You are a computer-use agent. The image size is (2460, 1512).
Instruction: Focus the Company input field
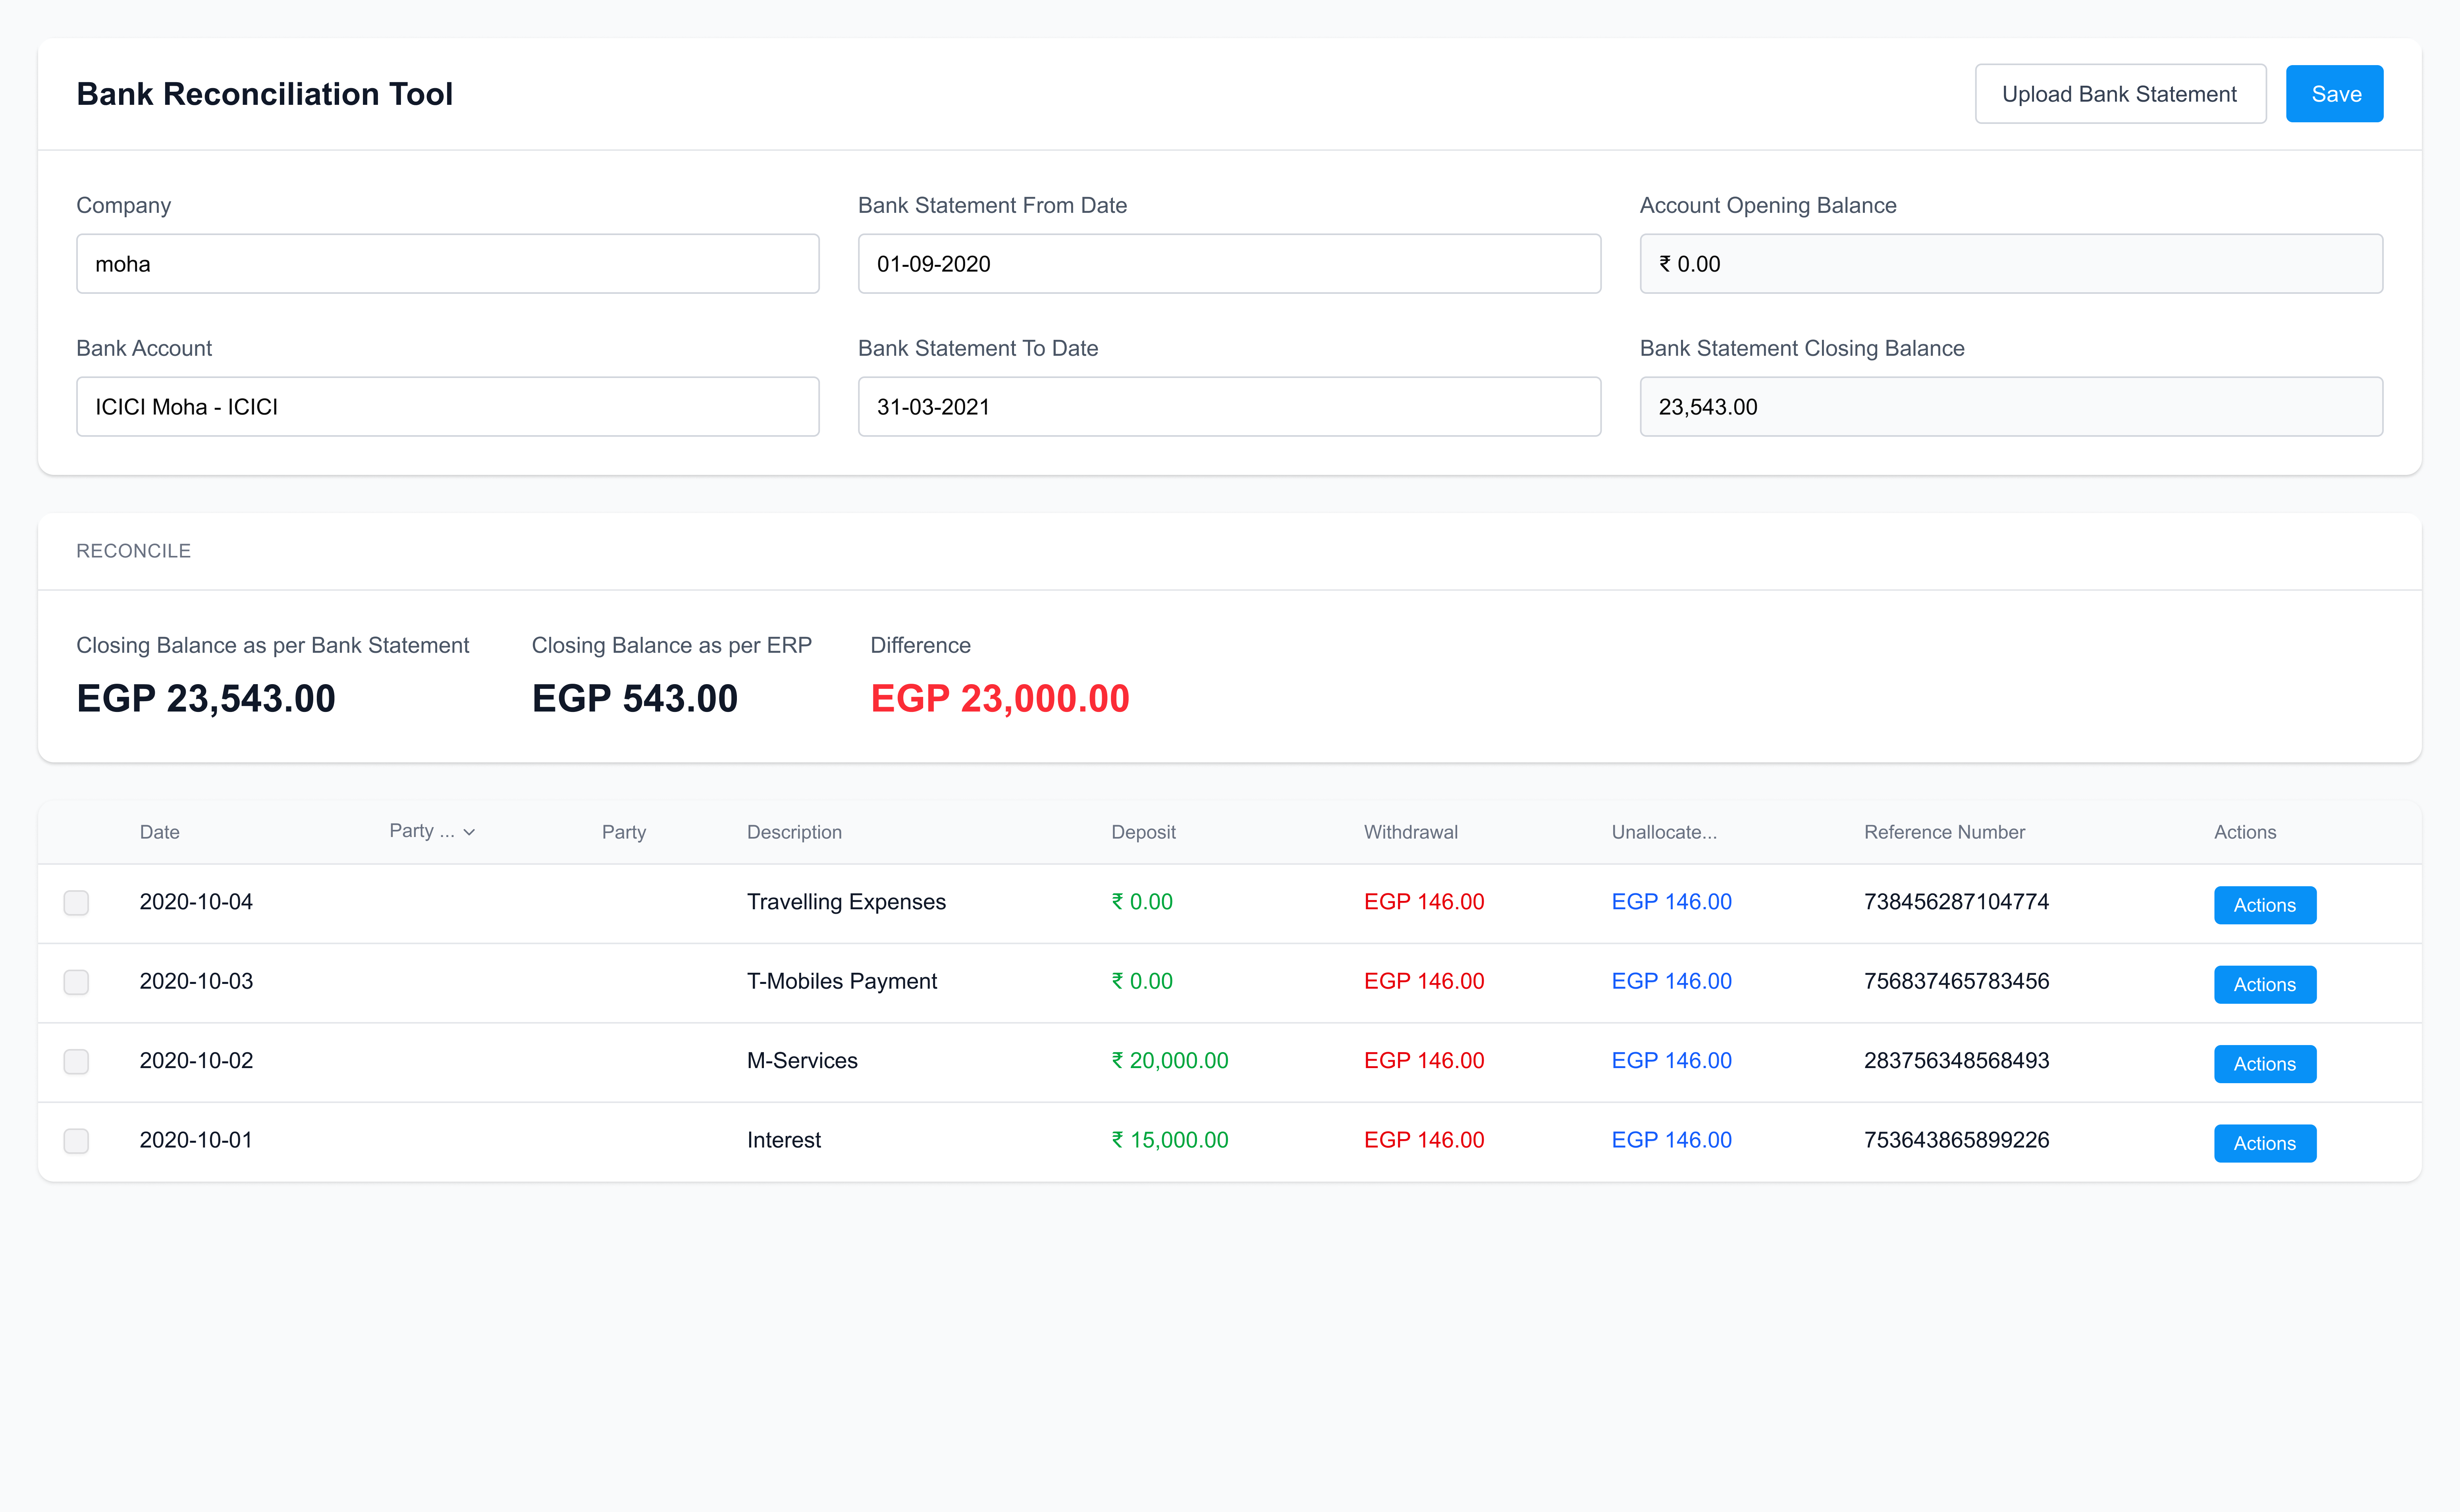coord(447,264)
